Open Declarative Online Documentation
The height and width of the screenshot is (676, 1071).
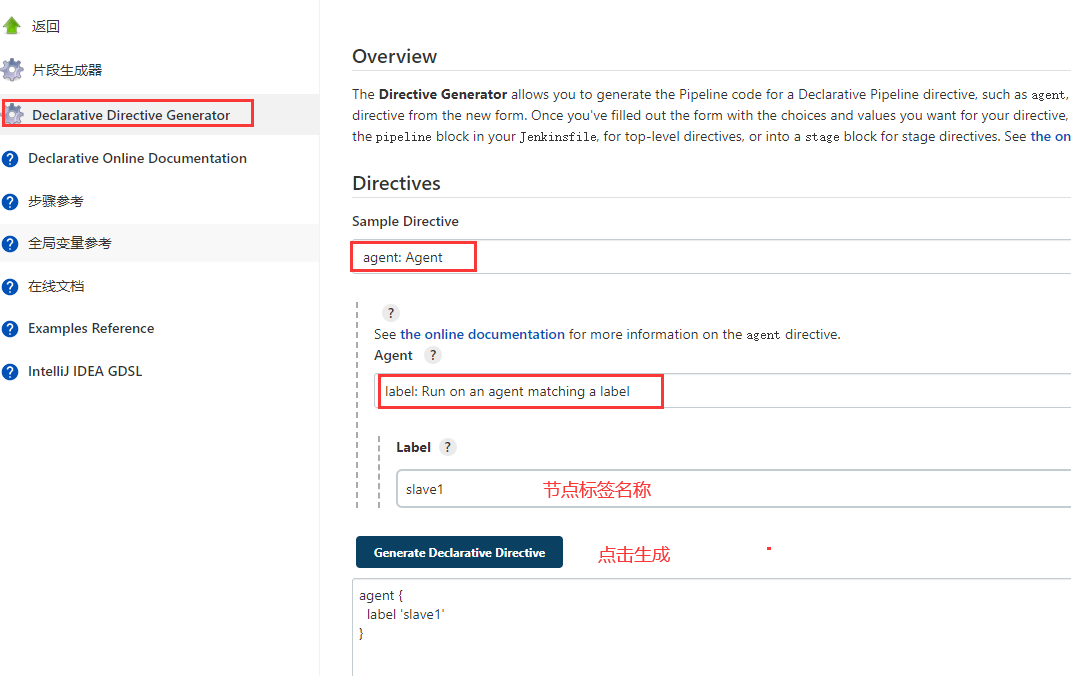tap(137, 158)
